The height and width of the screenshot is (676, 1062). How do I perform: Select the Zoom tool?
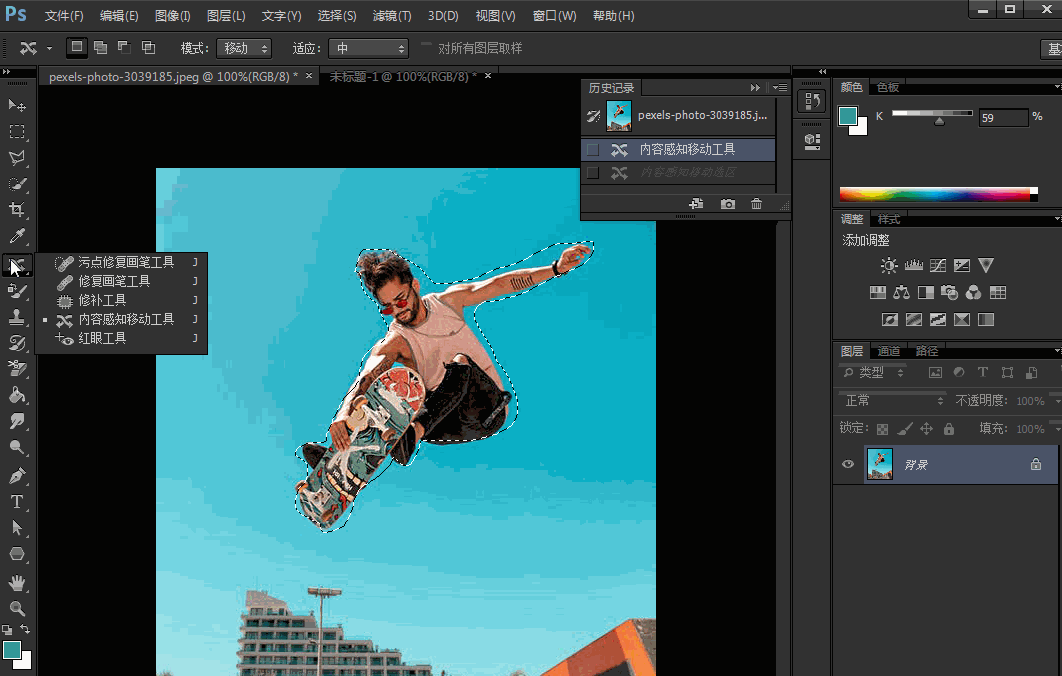coord(17,608)
